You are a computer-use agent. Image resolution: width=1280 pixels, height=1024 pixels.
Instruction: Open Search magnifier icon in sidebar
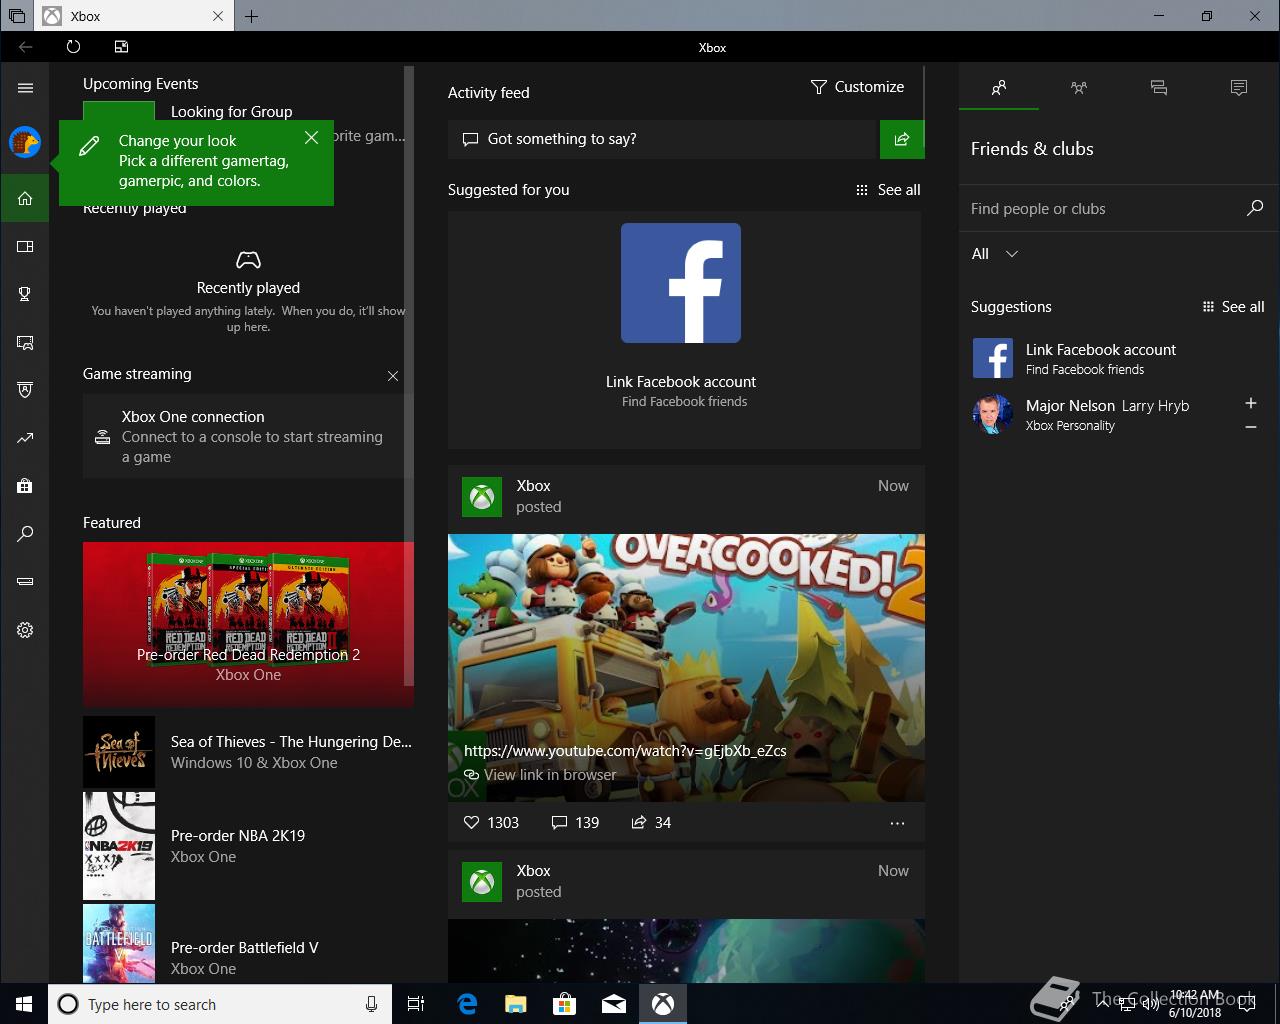[x=25, y=534]
